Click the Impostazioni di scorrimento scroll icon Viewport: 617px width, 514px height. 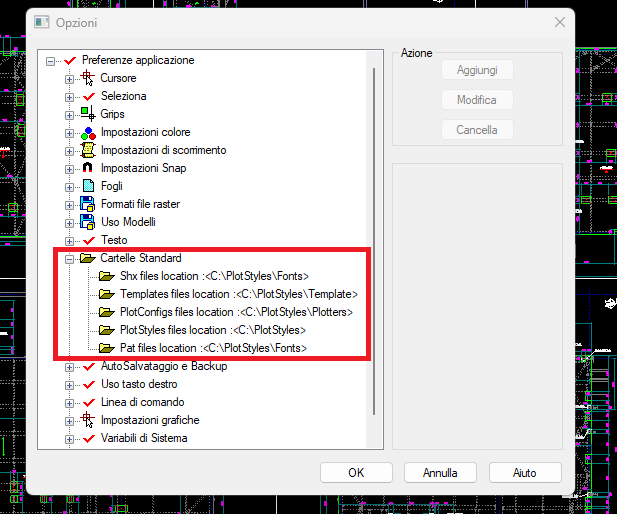88,150
